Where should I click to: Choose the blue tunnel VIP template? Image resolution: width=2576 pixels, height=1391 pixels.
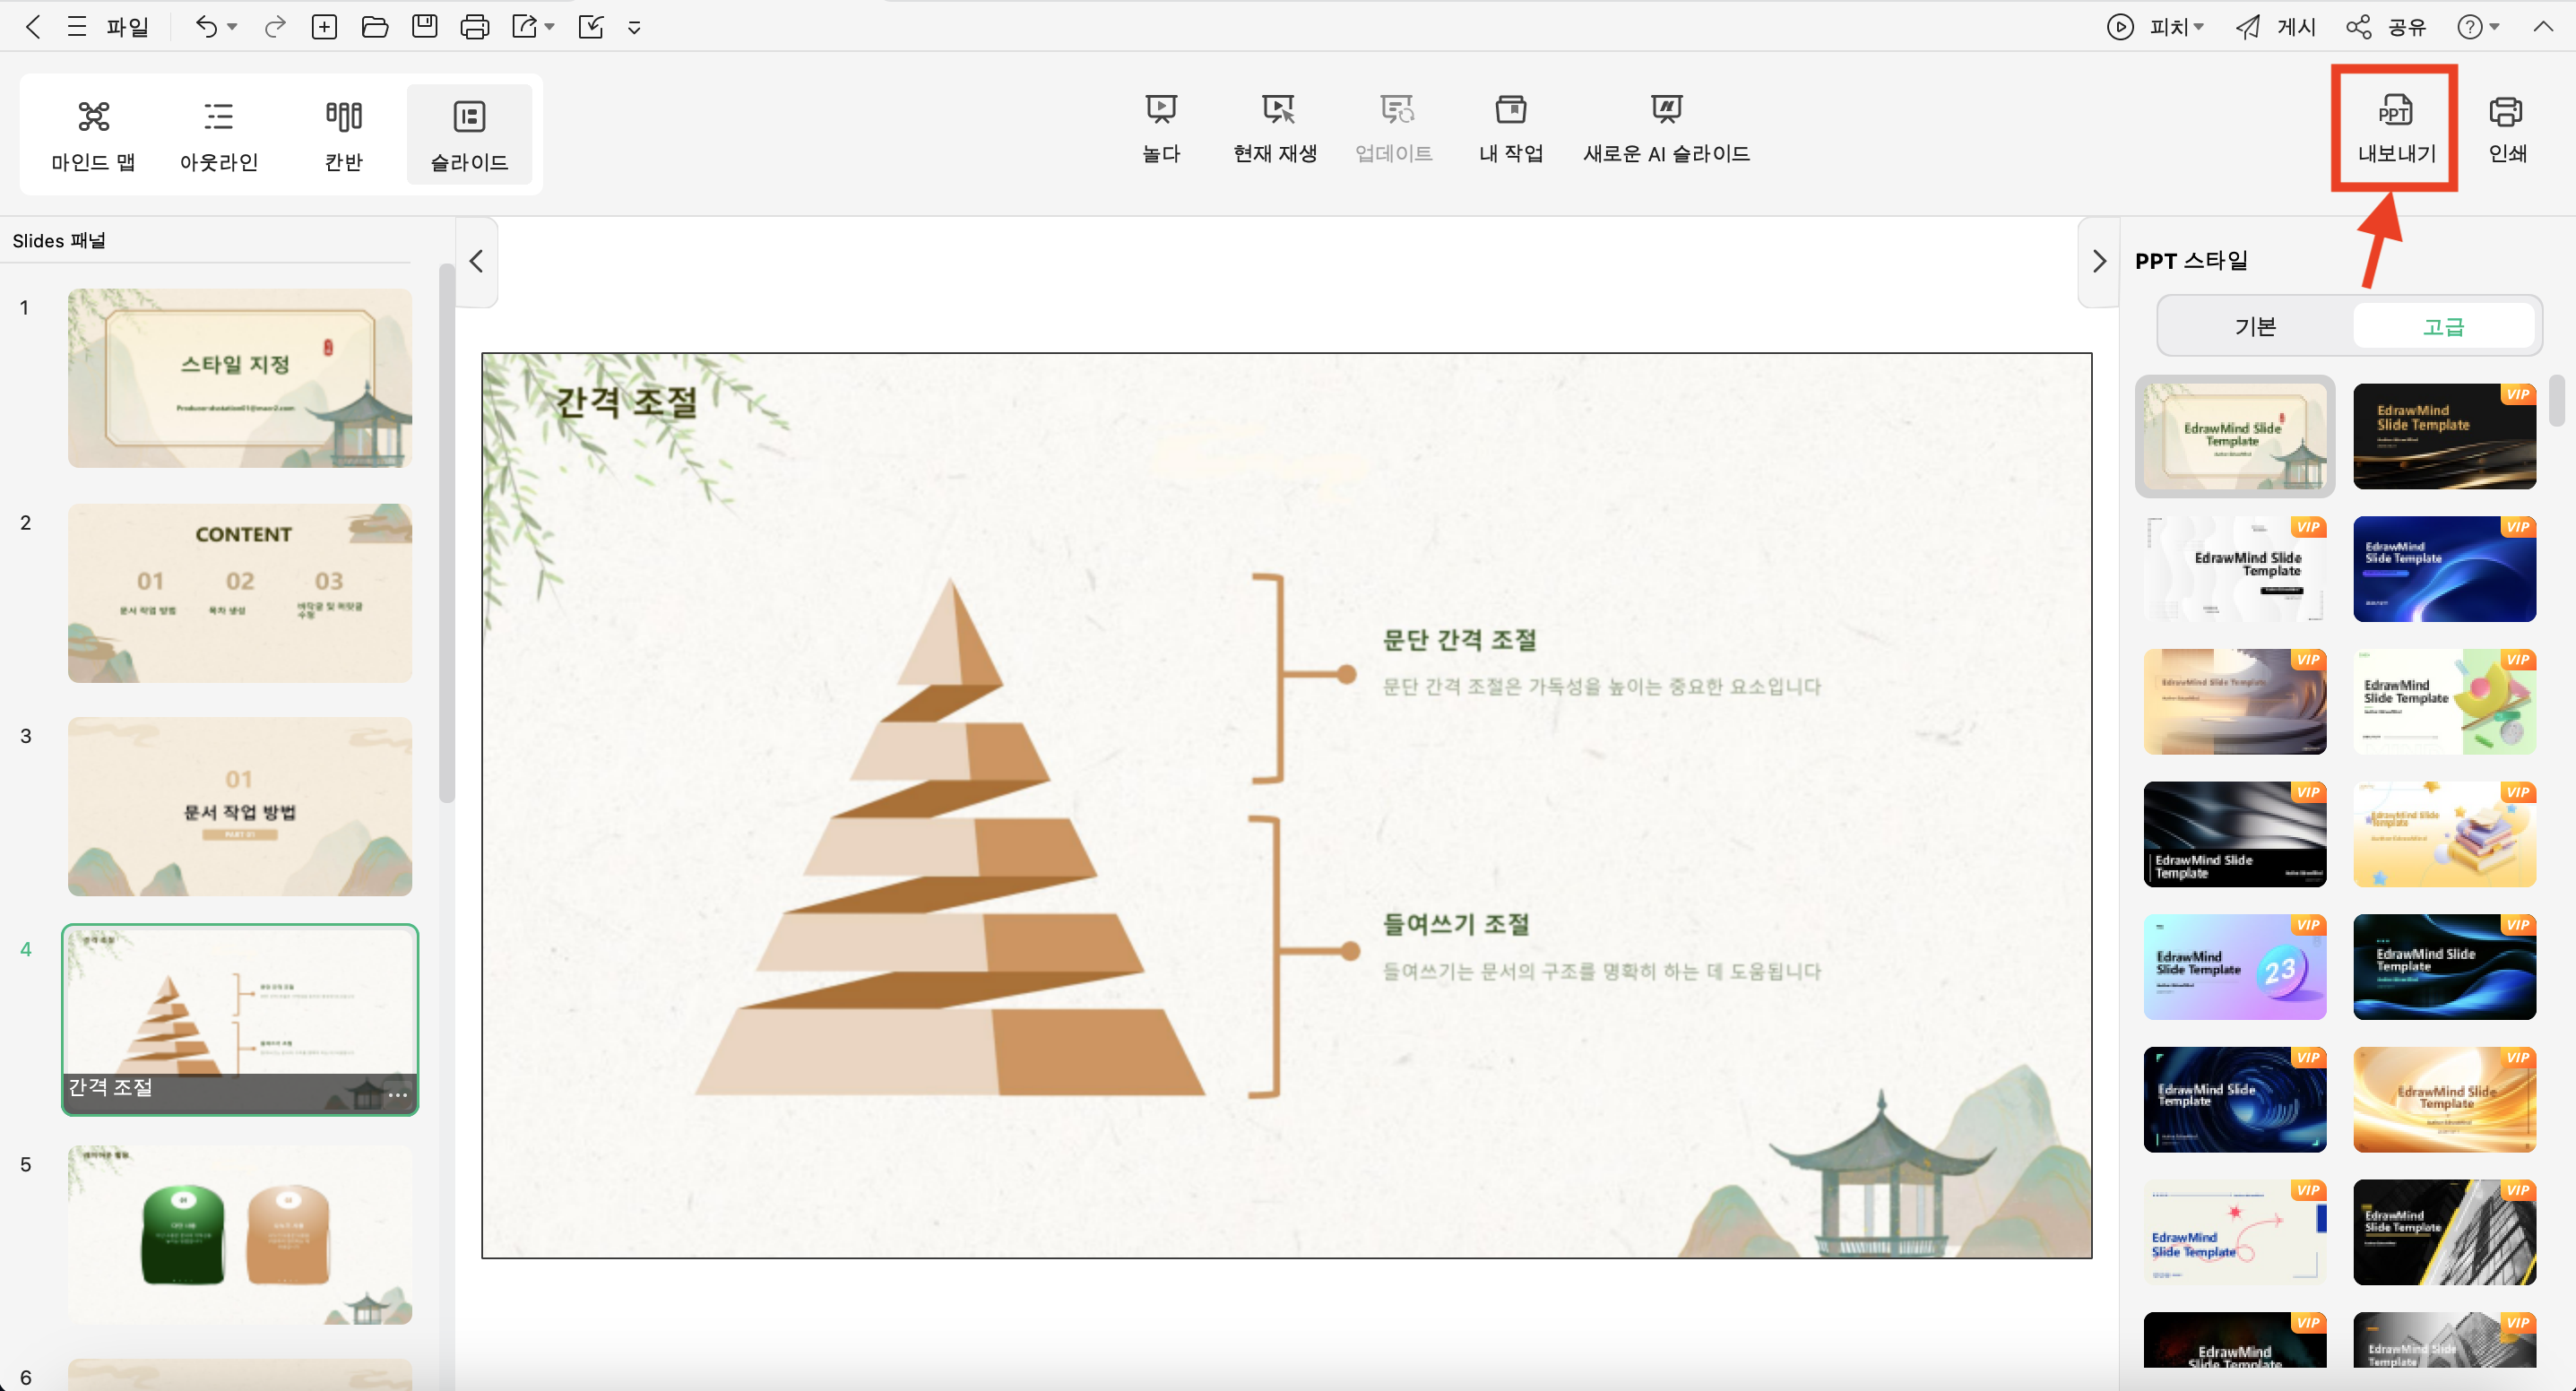point(2234,1099)
